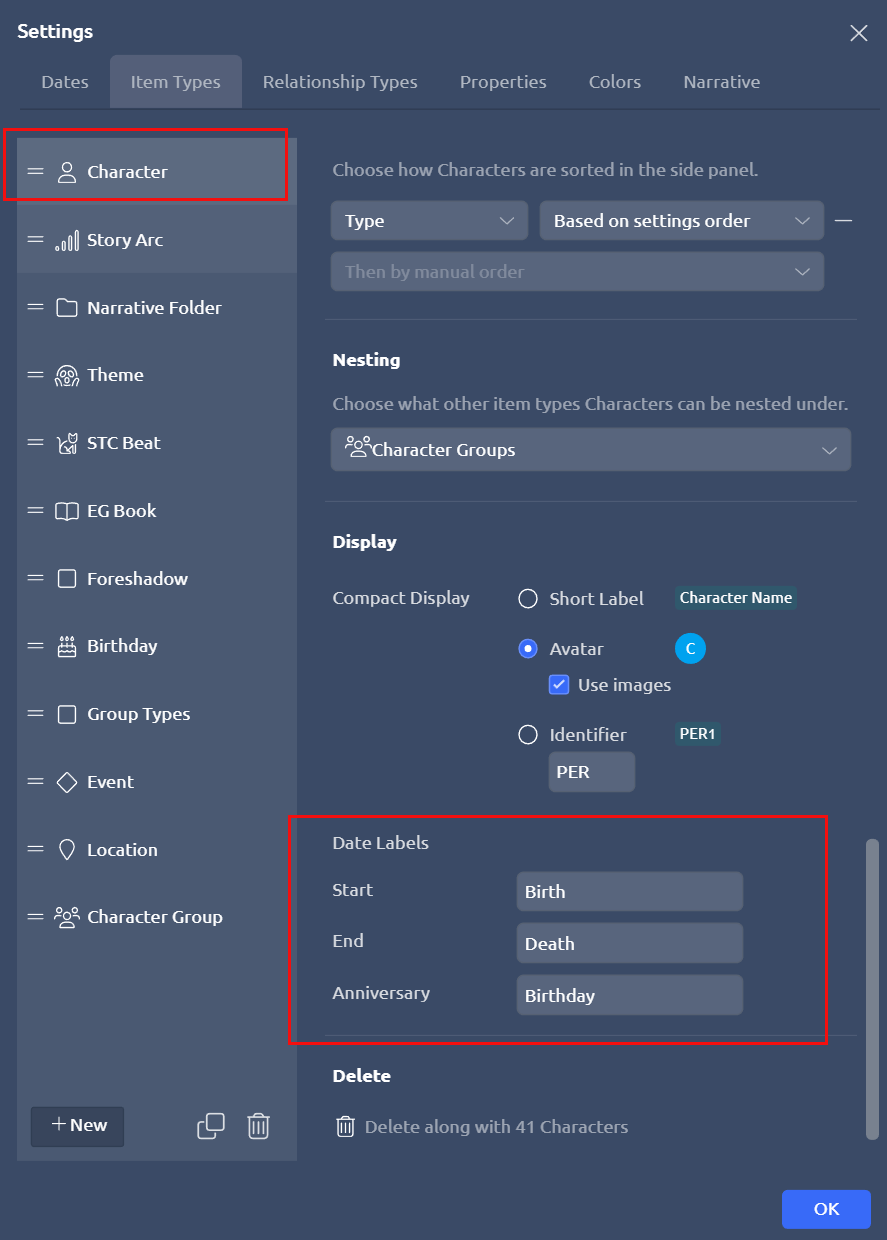This screenshot has width=887, height=1240.
Task: Click the New item type button
Action: pos(78,1125)
